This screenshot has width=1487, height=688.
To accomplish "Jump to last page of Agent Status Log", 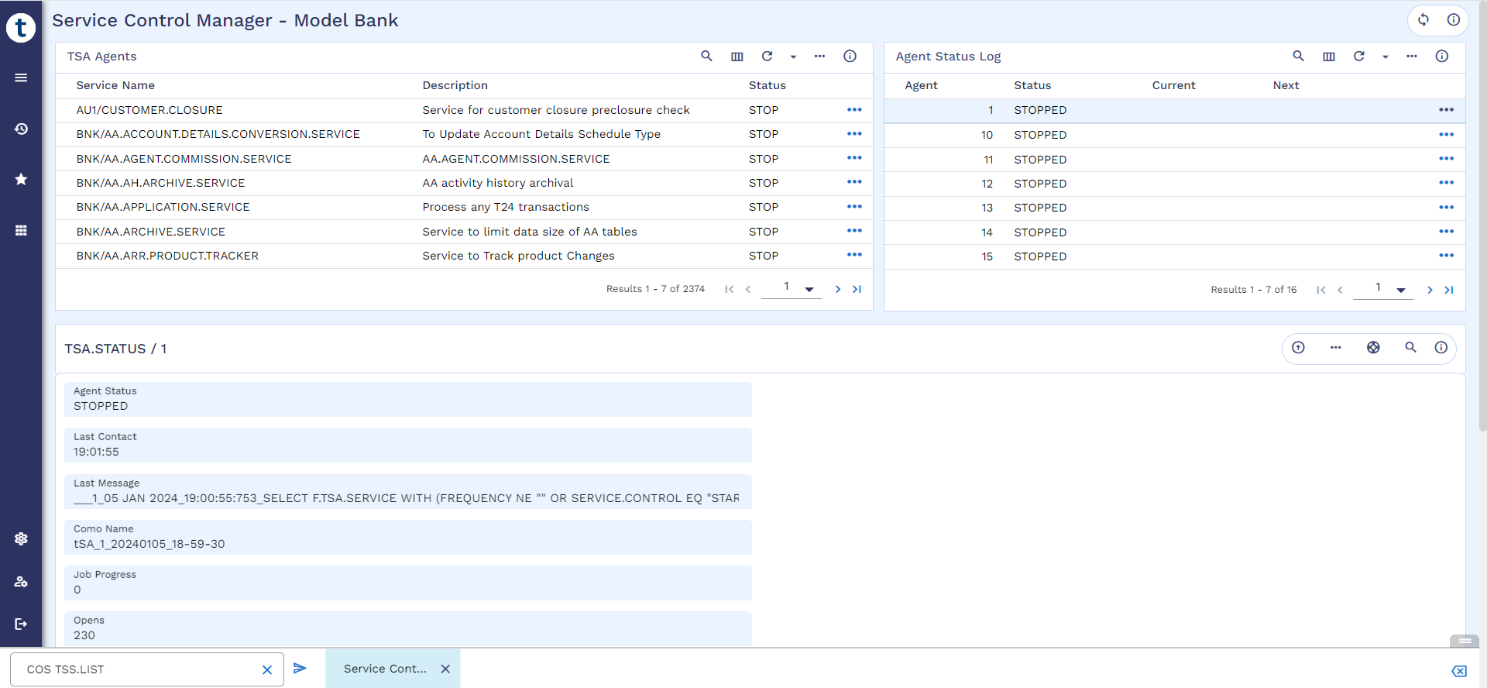I will coord(1449,290).
